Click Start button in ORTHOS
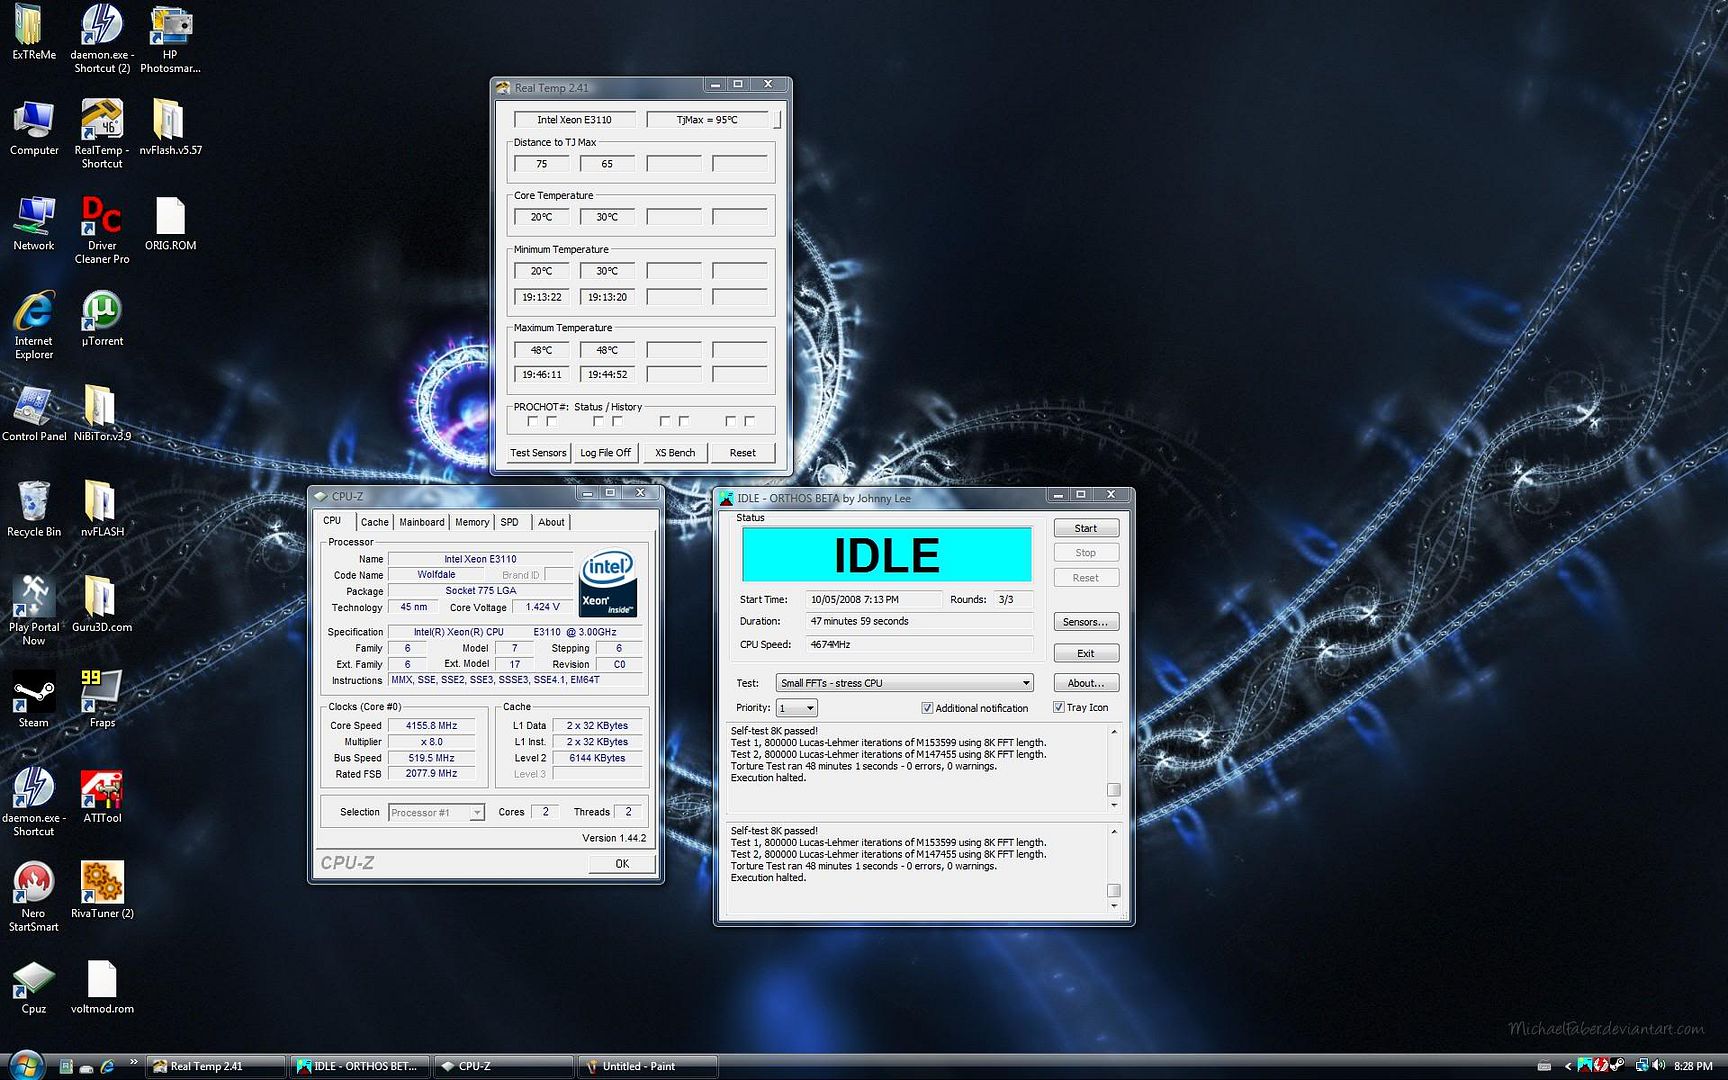Viewport: 1728px width, 1080px height. point(1085,528)
